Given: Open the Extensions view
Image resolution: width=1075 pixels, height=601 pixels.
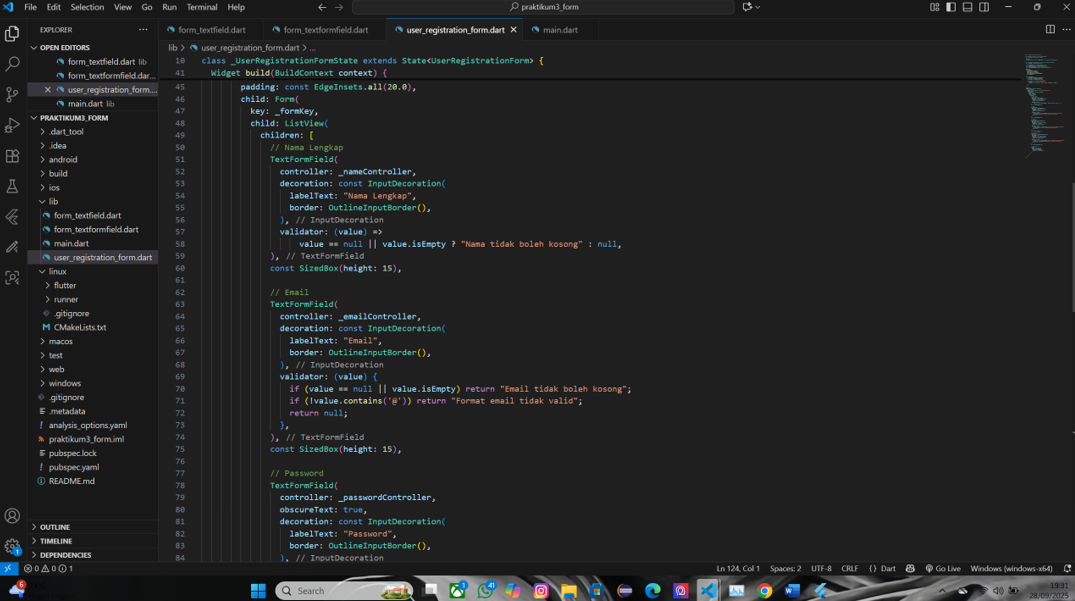Looking at the screenshot, I should click(12, 156).
